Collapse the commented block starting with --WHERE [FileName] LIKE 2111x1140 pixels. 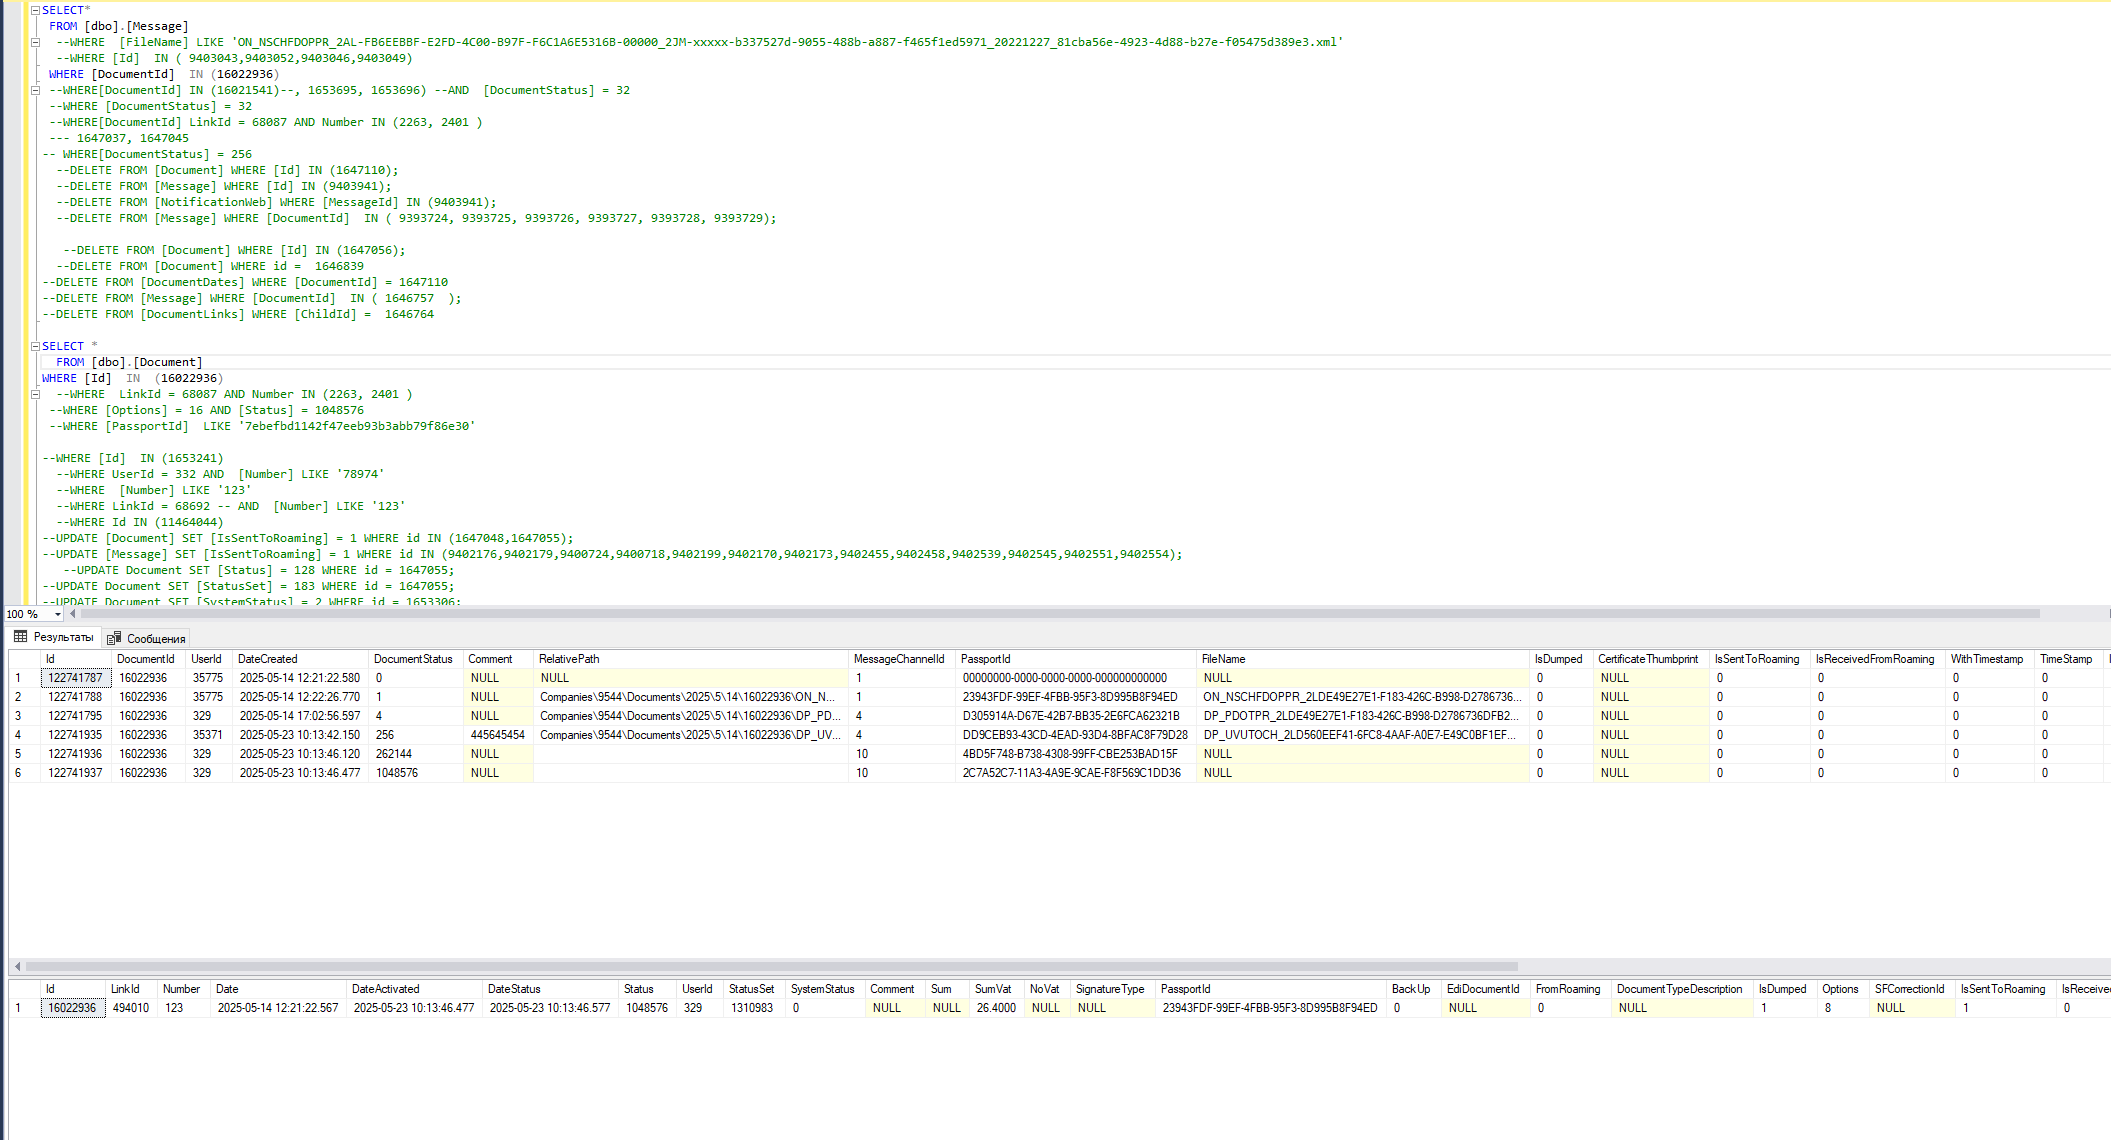click(35, 42)
